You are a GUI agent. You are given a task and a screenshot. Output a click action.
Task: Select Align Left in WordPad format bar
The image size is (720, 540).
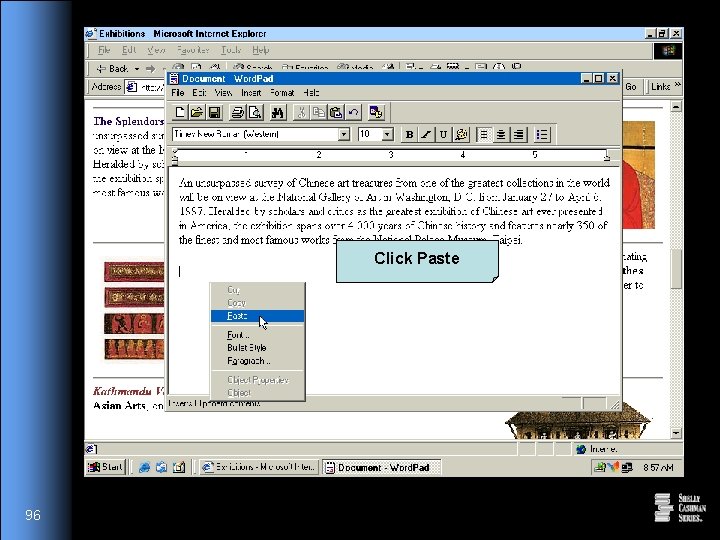[484, 135]
